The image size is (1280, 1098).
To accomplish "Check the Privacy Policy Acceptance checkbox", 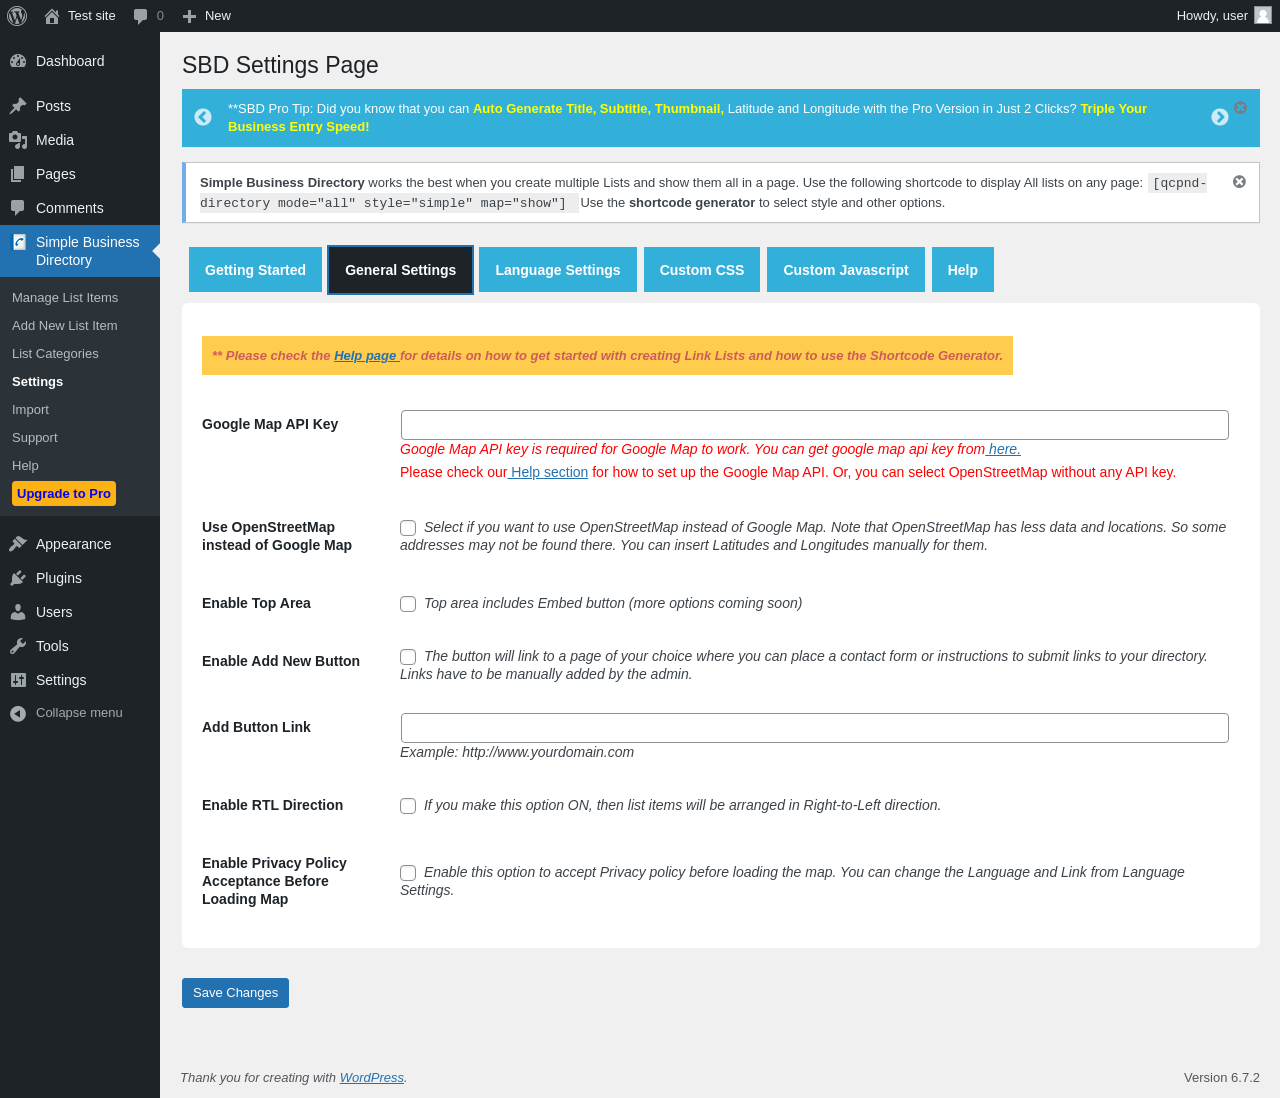I will pos(408,873).
